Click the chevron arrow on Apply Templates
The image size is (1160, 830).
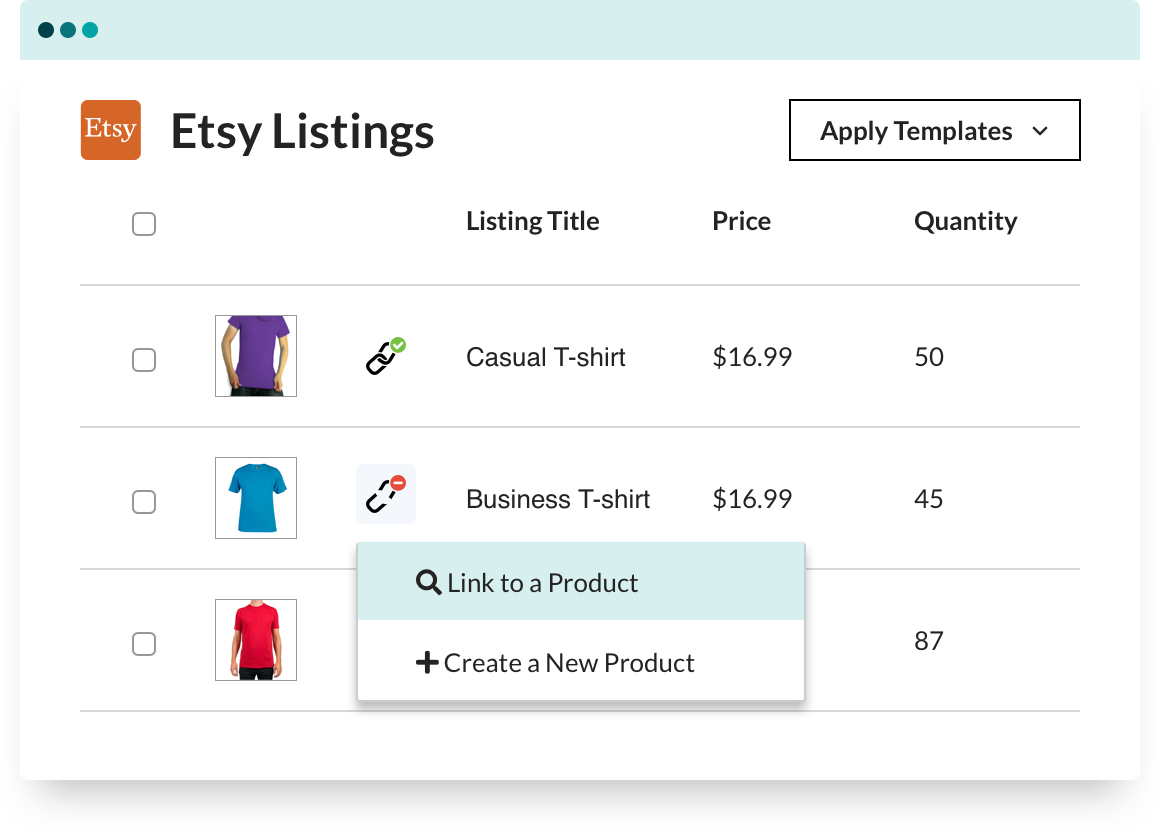tap(1040, 130)
